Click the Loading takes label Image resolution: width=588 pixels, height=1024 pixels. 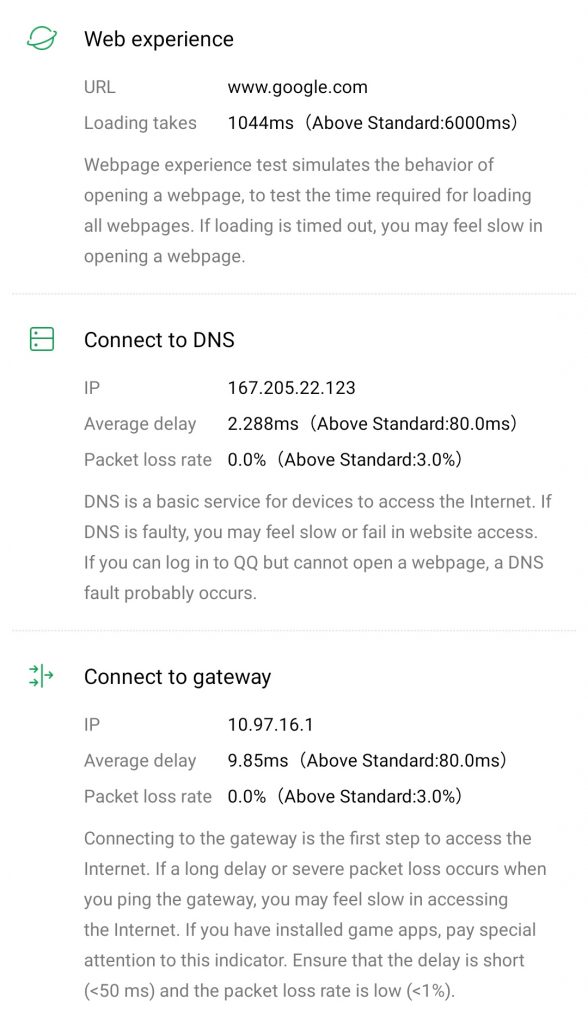pos(140,123)
